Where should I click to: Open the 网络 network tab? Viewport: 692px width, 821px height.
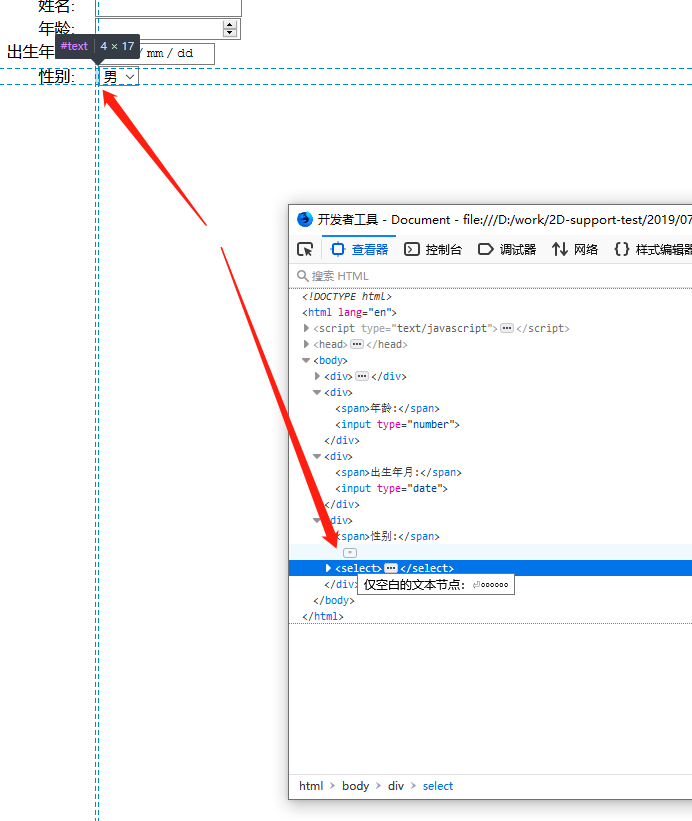(x=574, y=249)
